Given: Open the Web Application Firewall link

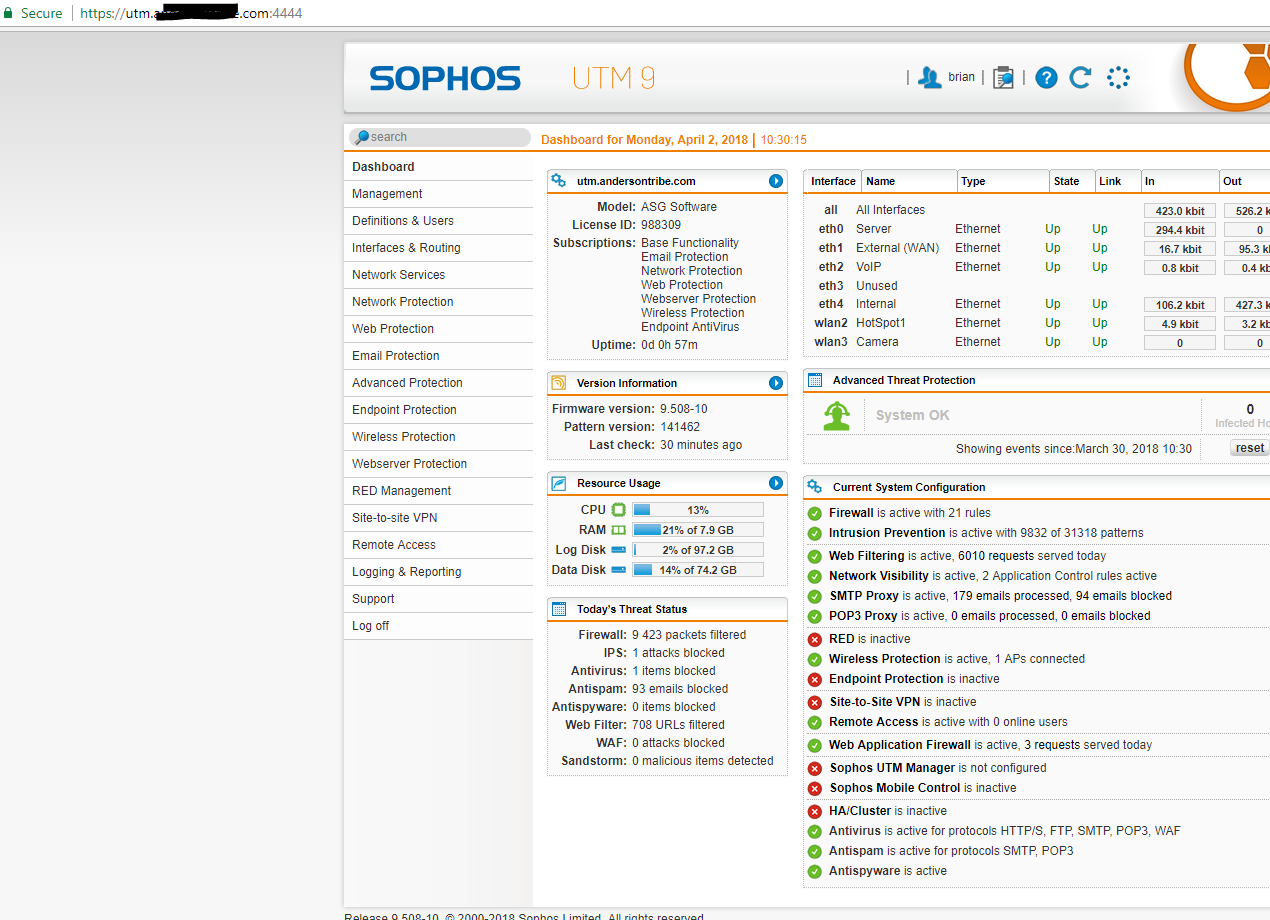Looking at the screenshot, I should [x=900, y=745].
